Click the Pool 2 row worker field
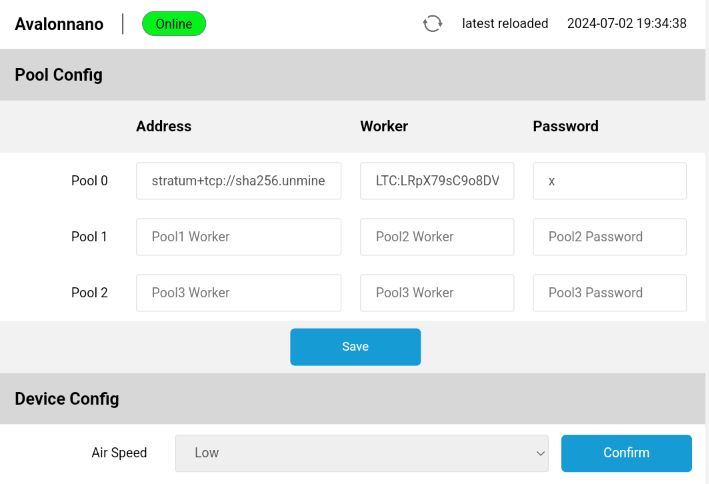 click(437, 293)
